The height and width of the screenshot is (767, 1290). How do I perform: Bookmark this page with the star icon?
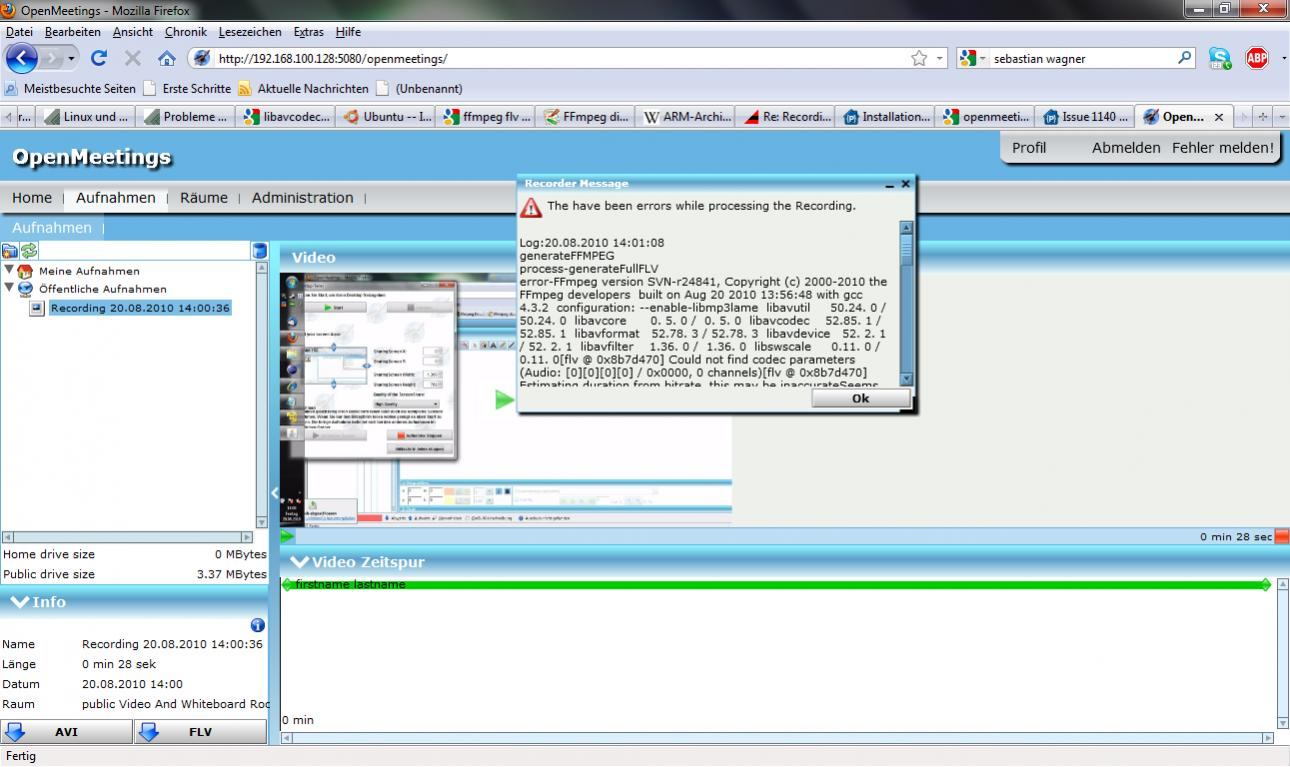click(919, 59)
